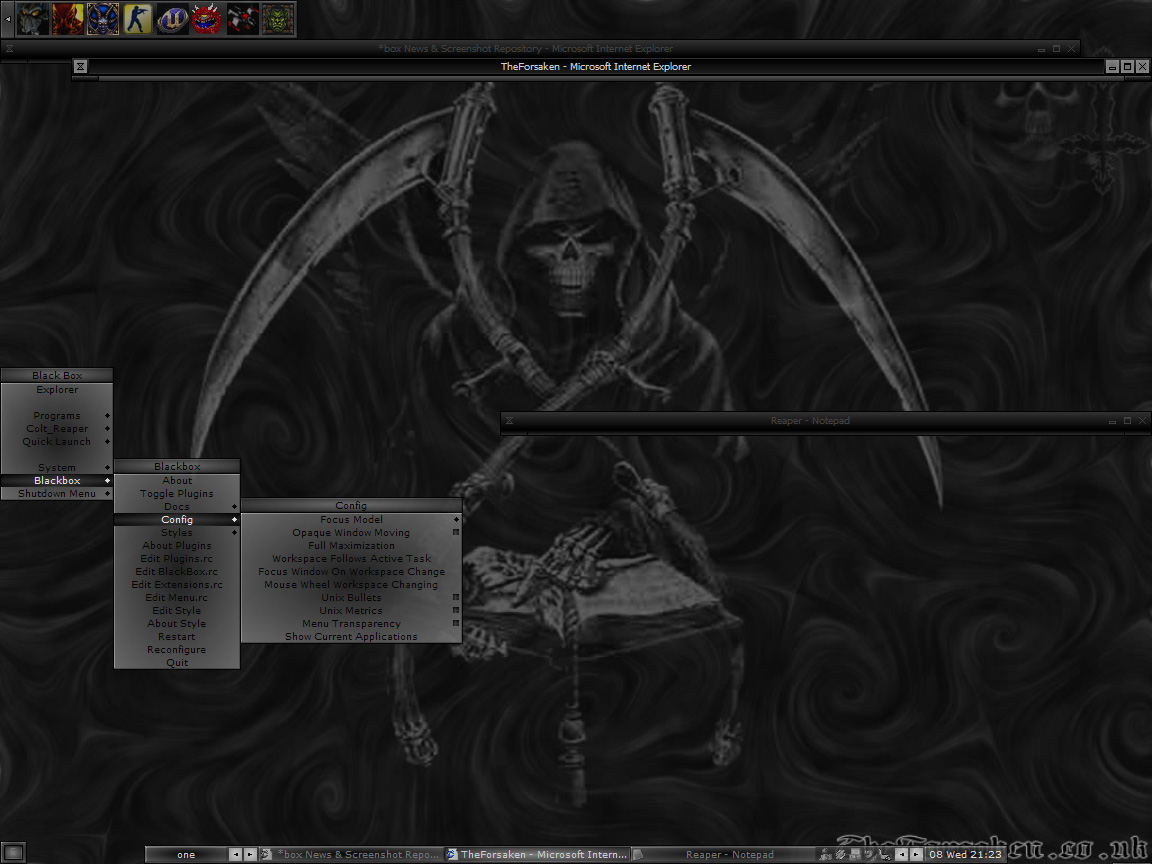
Task: Toggle Opaque Window Moving option
Action: click(351, 533)
